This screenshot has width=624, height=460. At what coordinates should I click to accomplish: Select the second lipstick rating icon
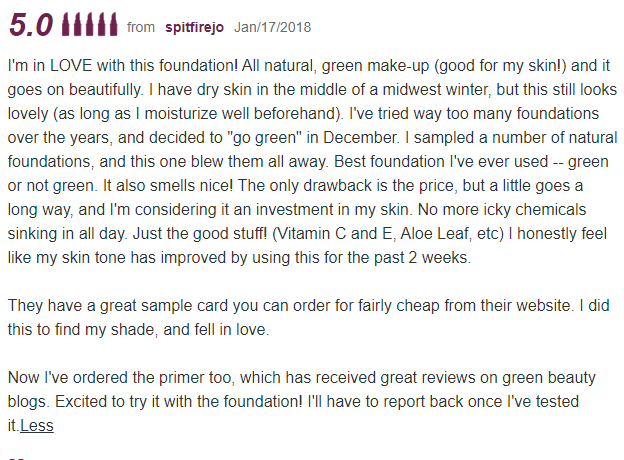pyautogui.click(x=78, y=24)
